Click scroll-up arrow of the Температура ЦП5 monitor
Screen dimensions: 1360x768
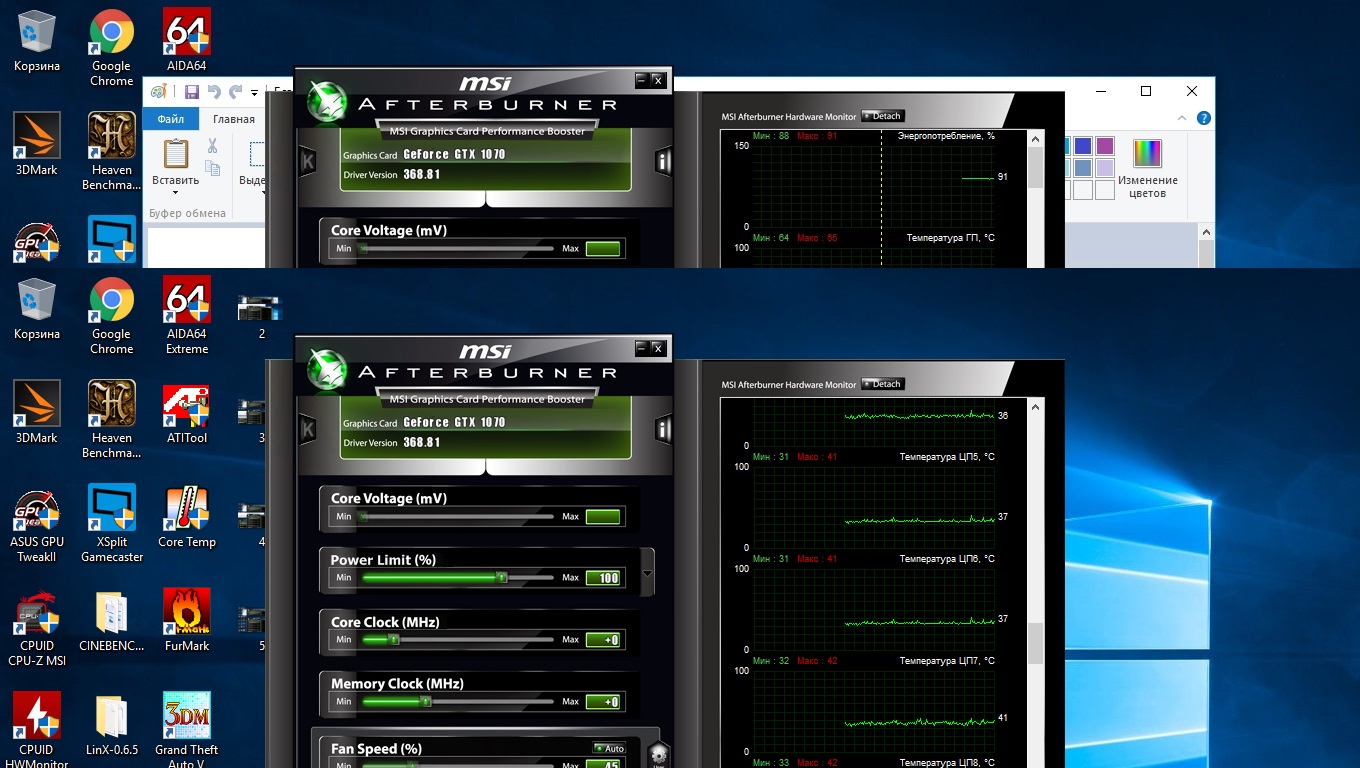coord(1036,407)
